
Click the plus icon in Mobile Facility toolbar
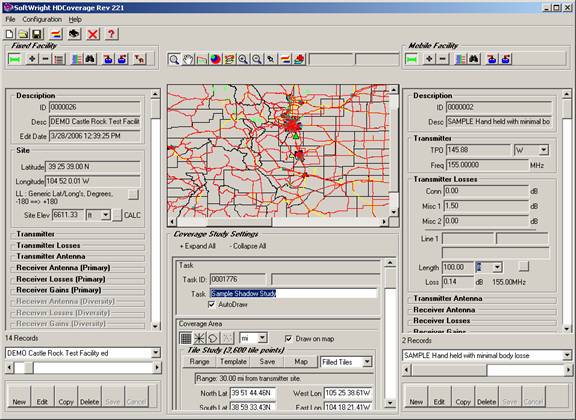429,59
